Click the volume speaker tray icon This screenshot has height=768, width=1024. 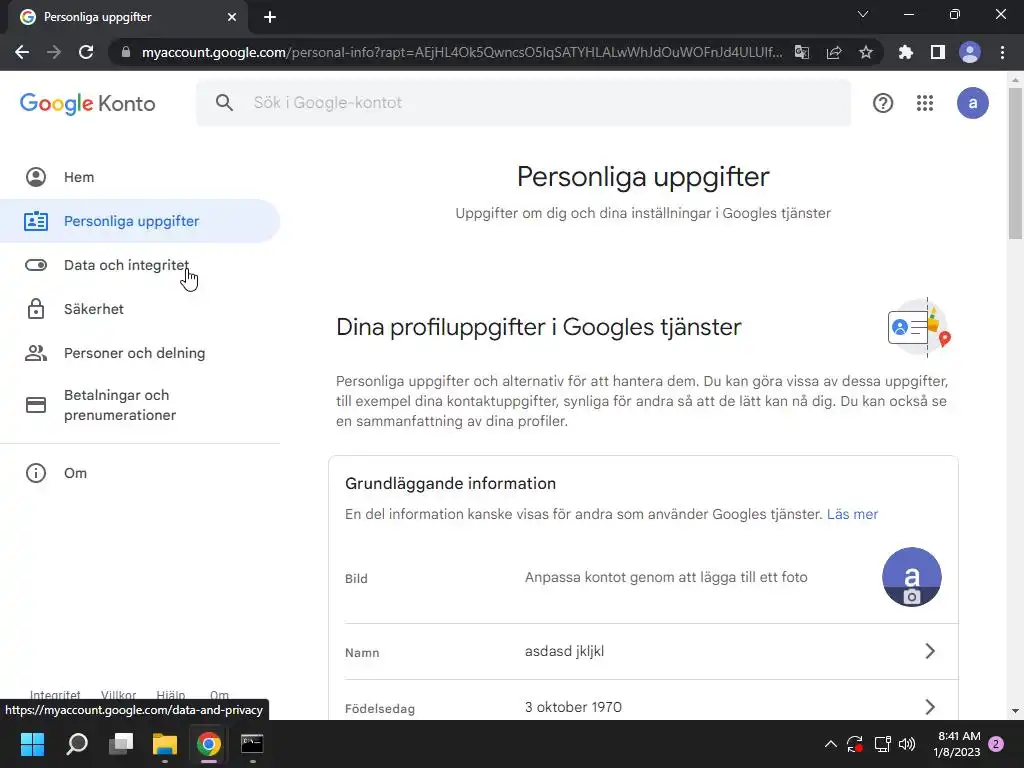click(x=907, y=744)
